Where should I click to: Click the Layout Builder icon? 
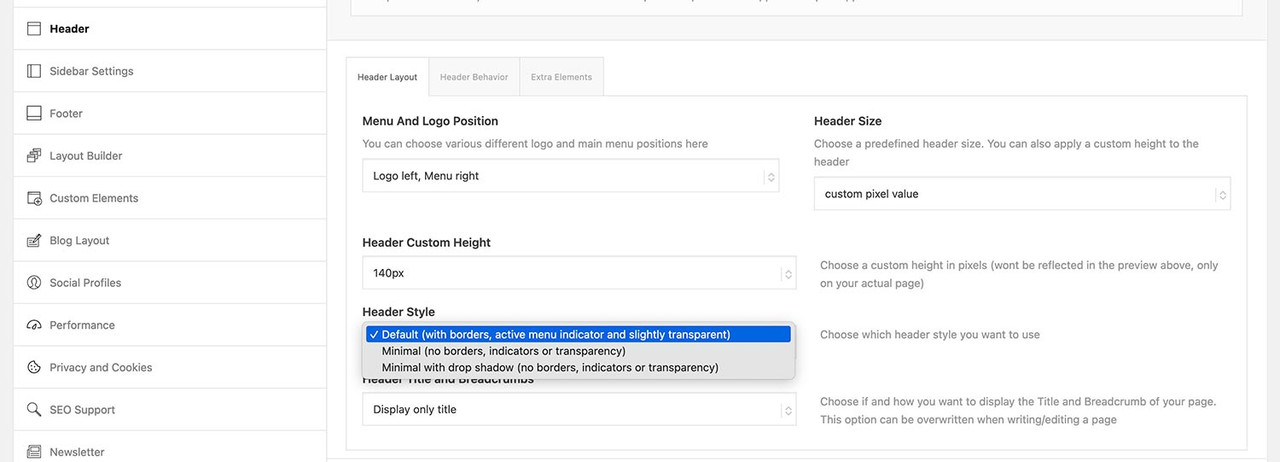click(x=33, y=156)
